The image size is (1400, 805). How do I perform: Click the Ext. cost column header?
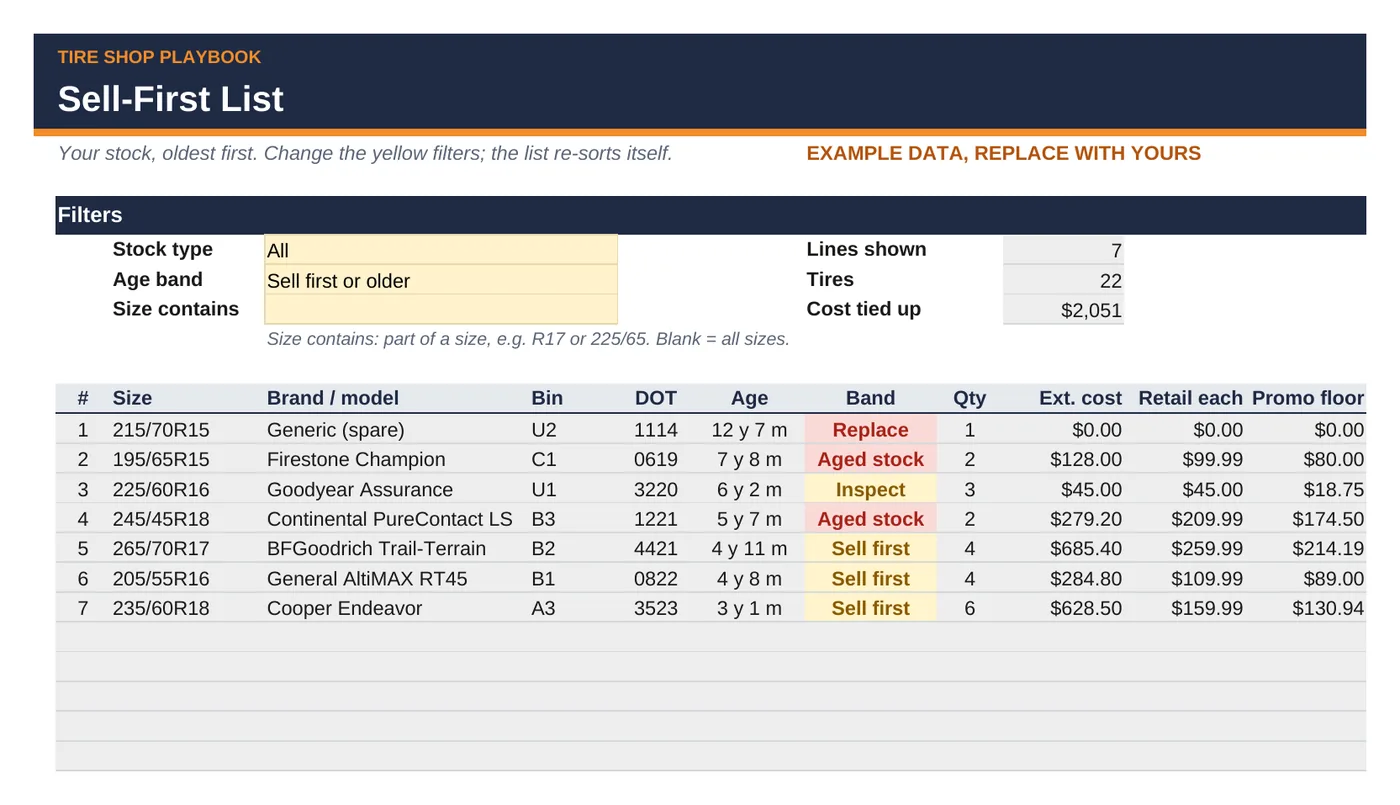pos(1080,398)
